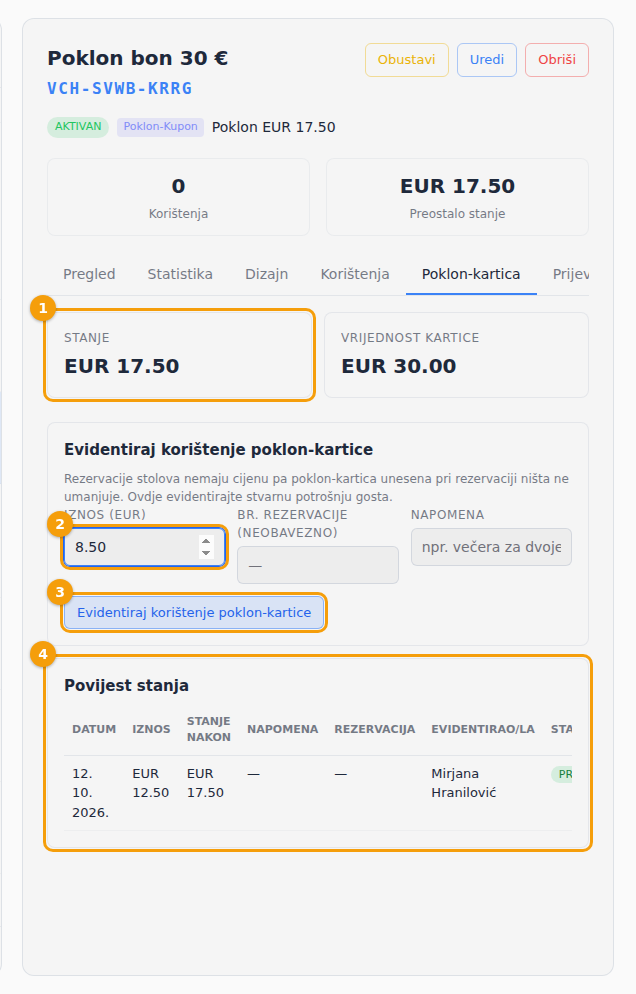
Task: Submit Evidentiraj korištenje poklon-kartice button
Action: click(194, 612)
